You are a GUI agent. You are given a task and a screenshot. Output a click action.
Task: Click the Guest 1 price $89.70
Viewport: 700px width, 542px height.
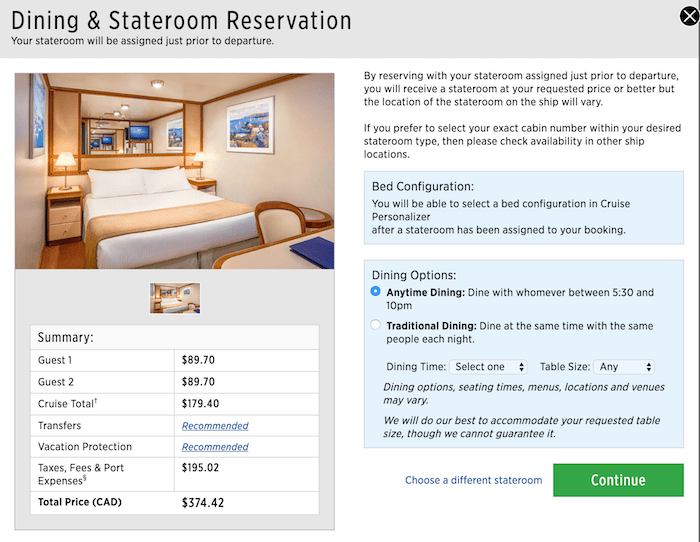pos(198,360)
